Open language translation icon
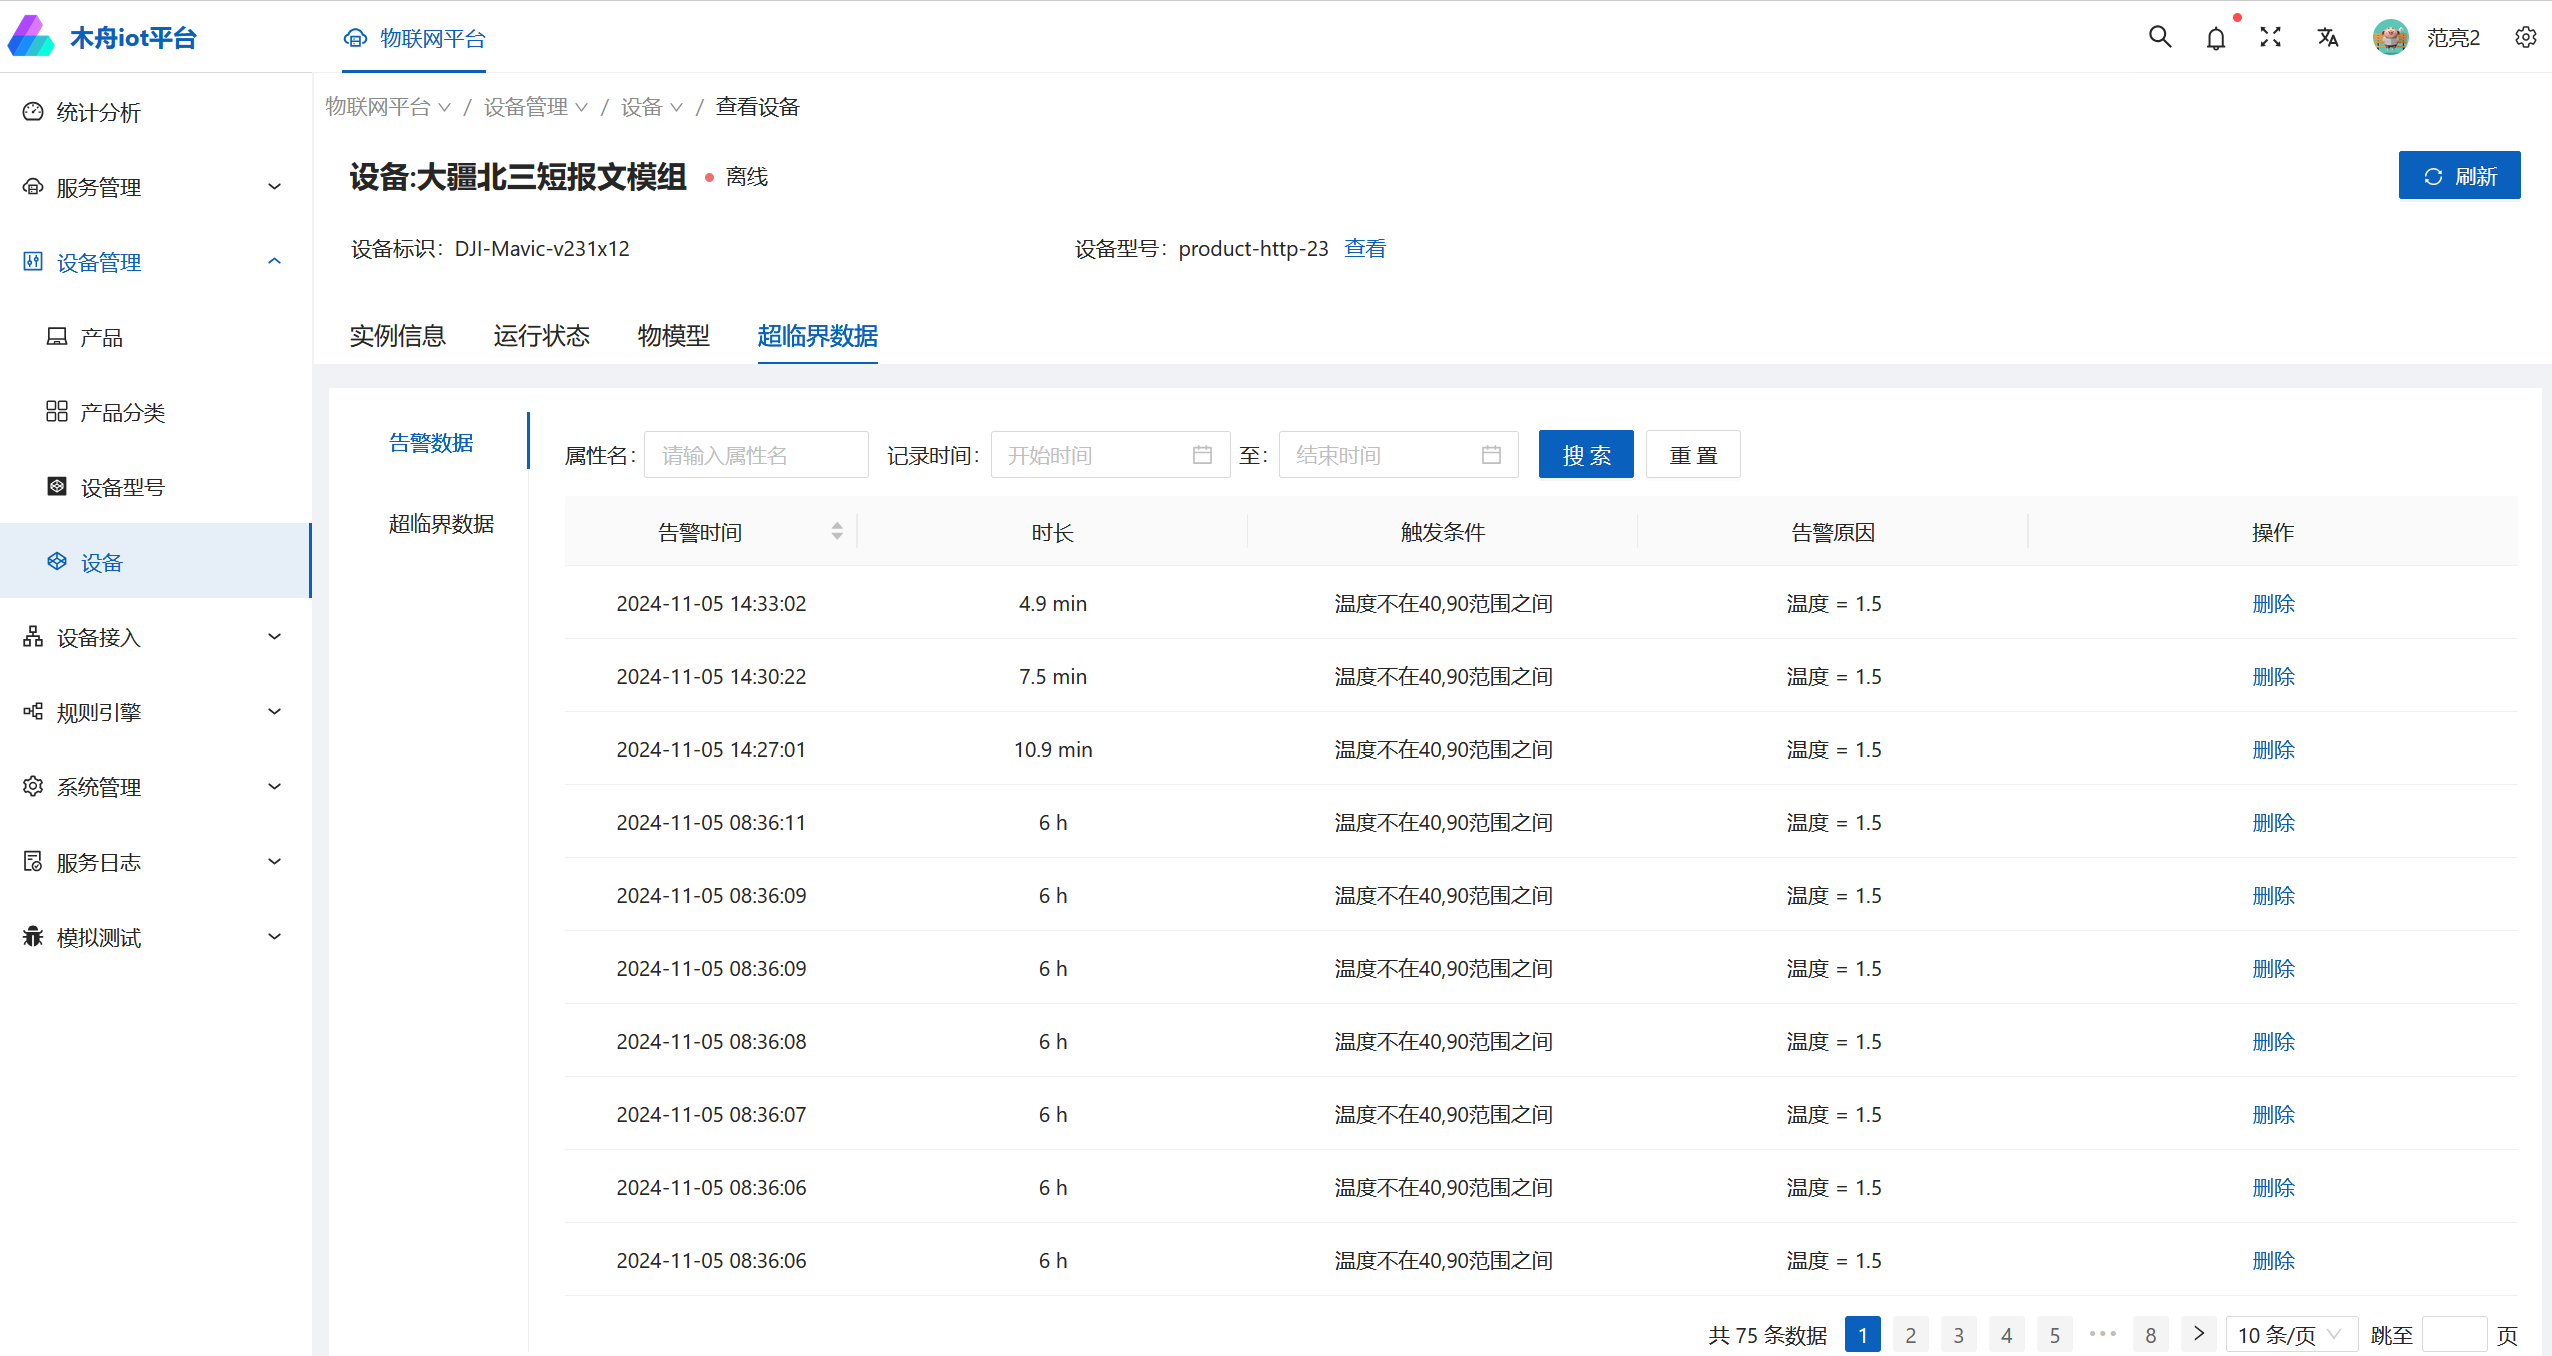Screen dimensions: 2552x1356 pyautogui.click(x=2328, y=37)
